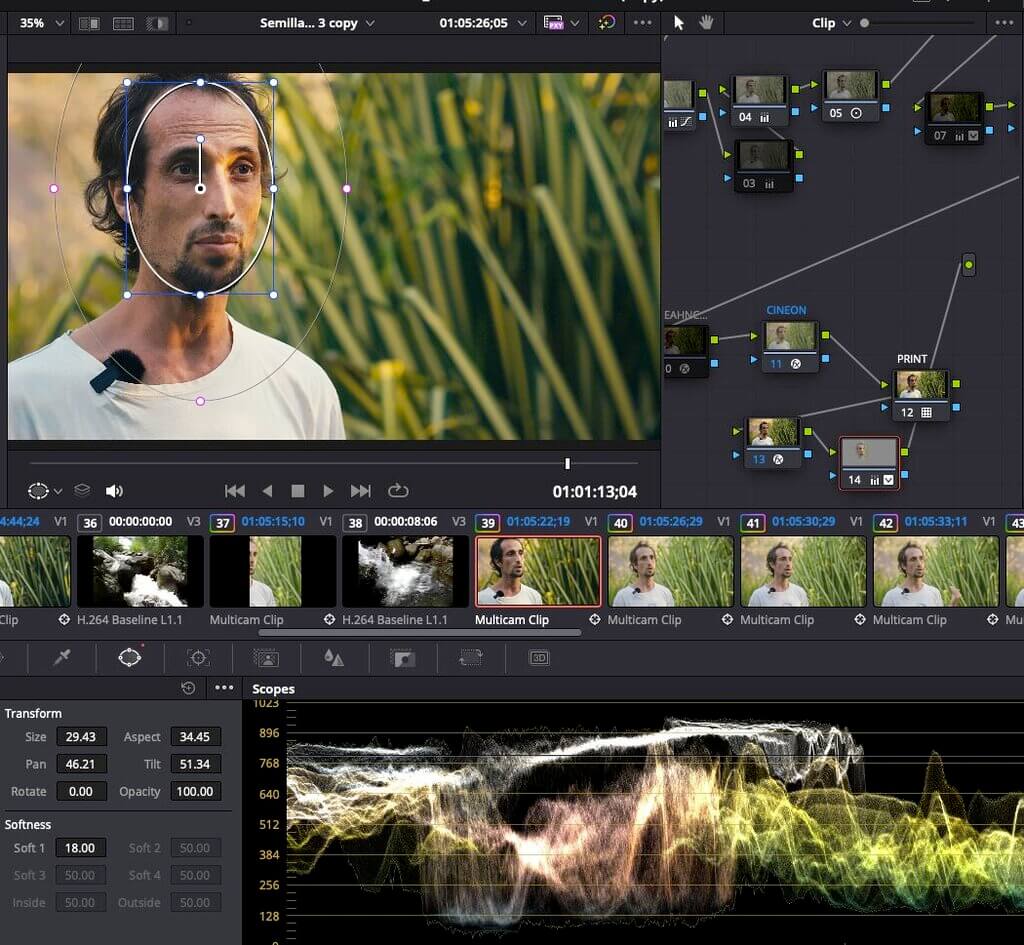
Task: Toggle split screen viewer mode
Action: click(x=123, y=22)
